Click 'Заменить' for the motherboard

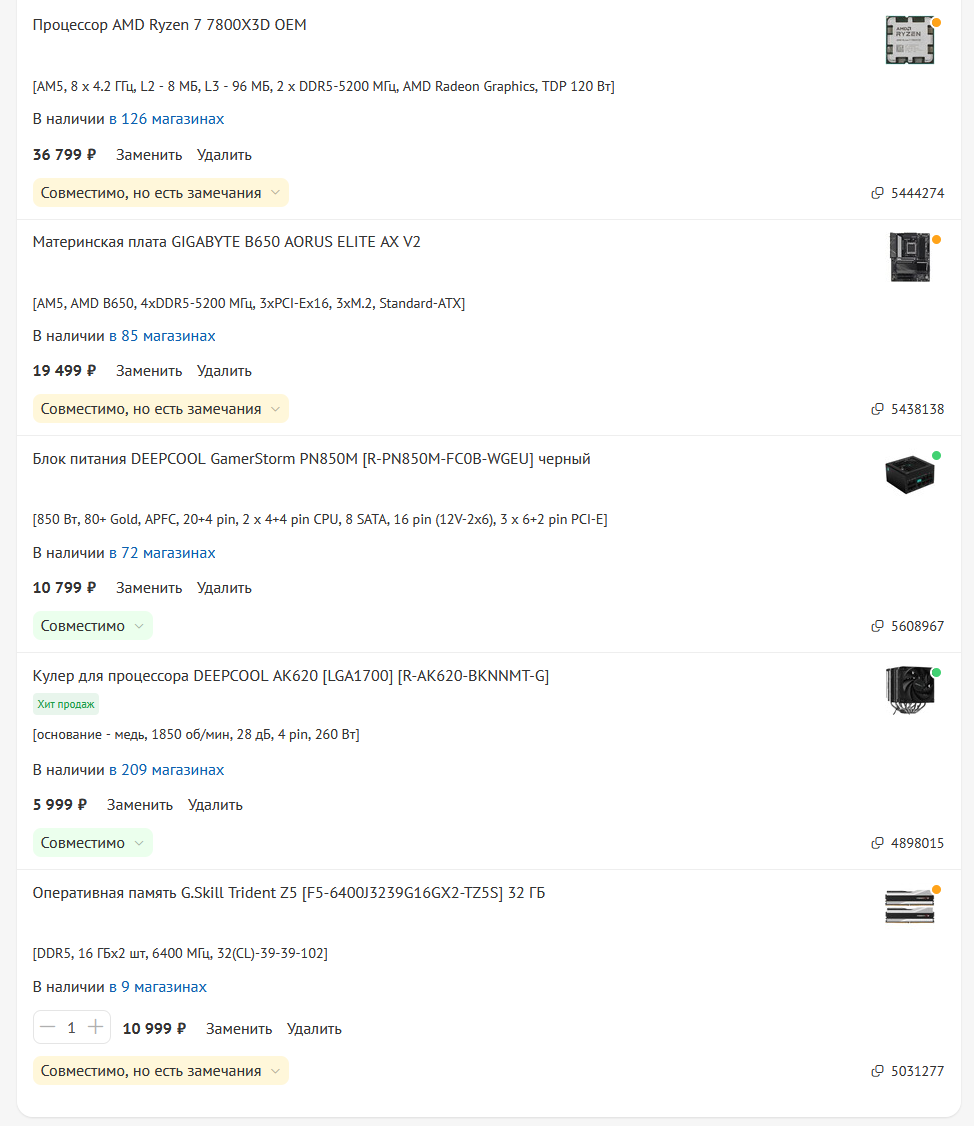click(x=149, y=371)
